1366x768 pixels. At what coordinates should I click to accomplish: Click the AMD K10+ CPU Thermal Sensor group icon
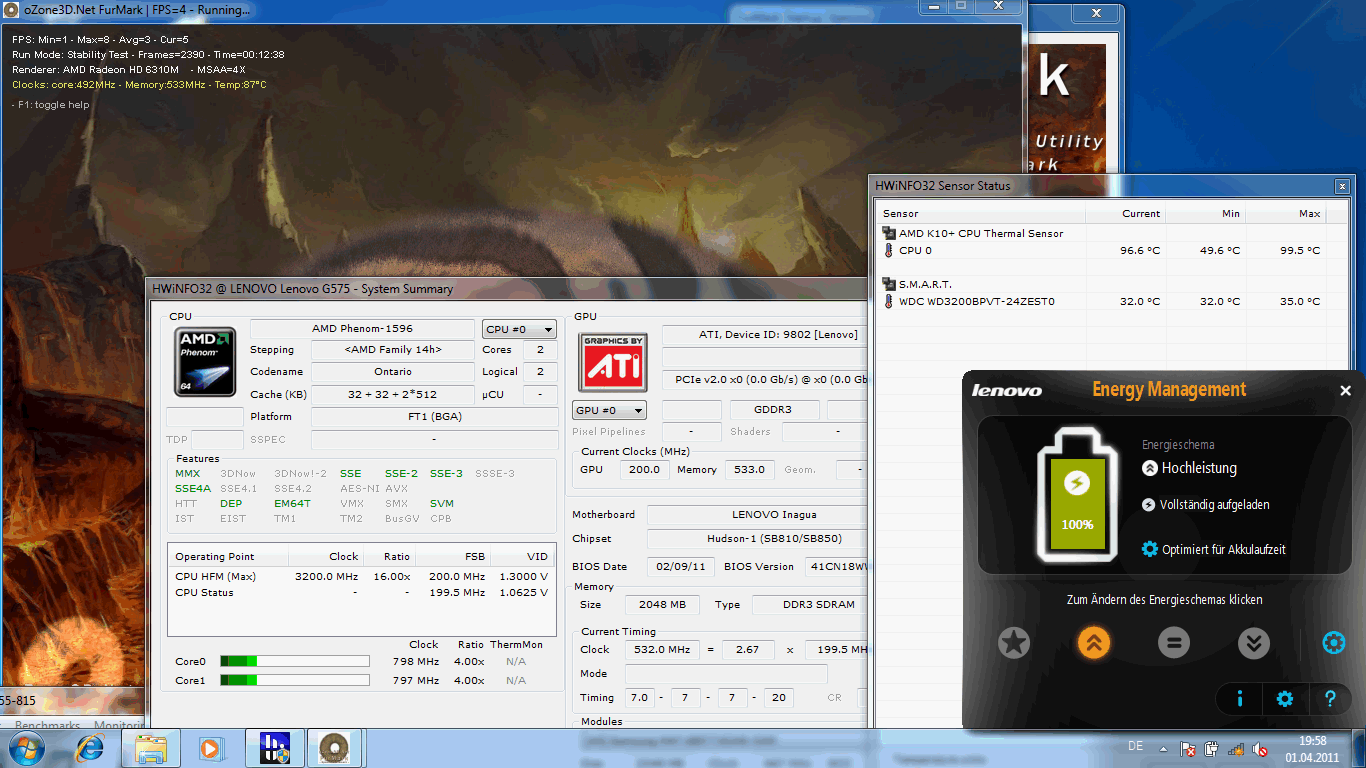[888, 233]
